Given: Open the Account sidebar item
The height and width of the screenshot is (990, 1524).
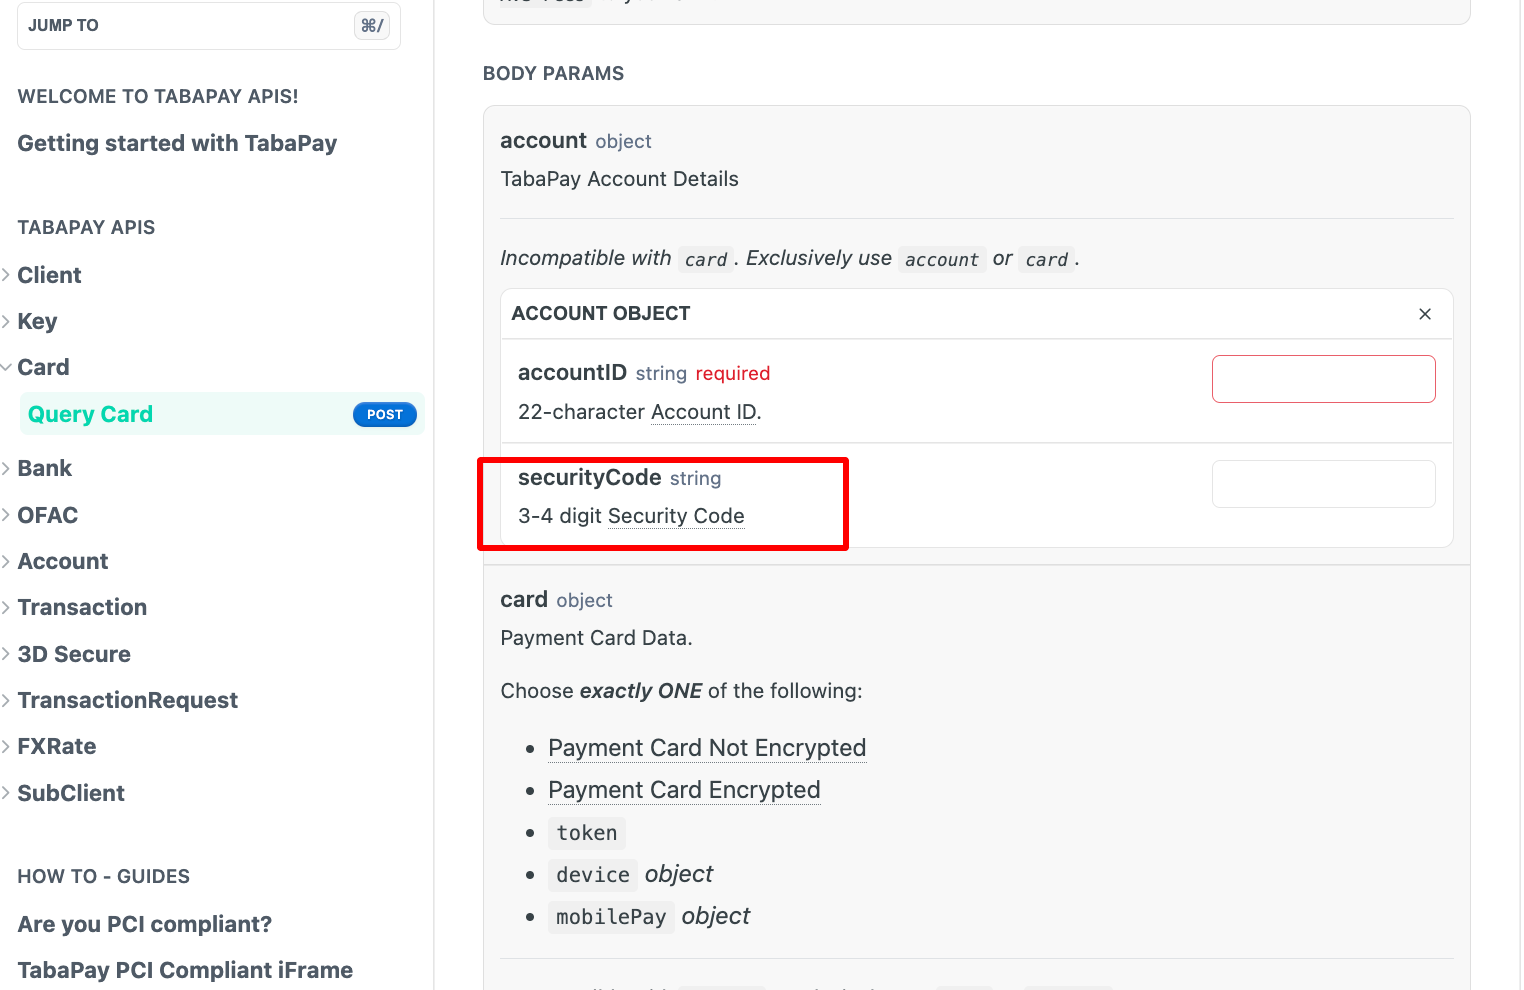Looking at the screenshot, I should [x=62, y=561].
